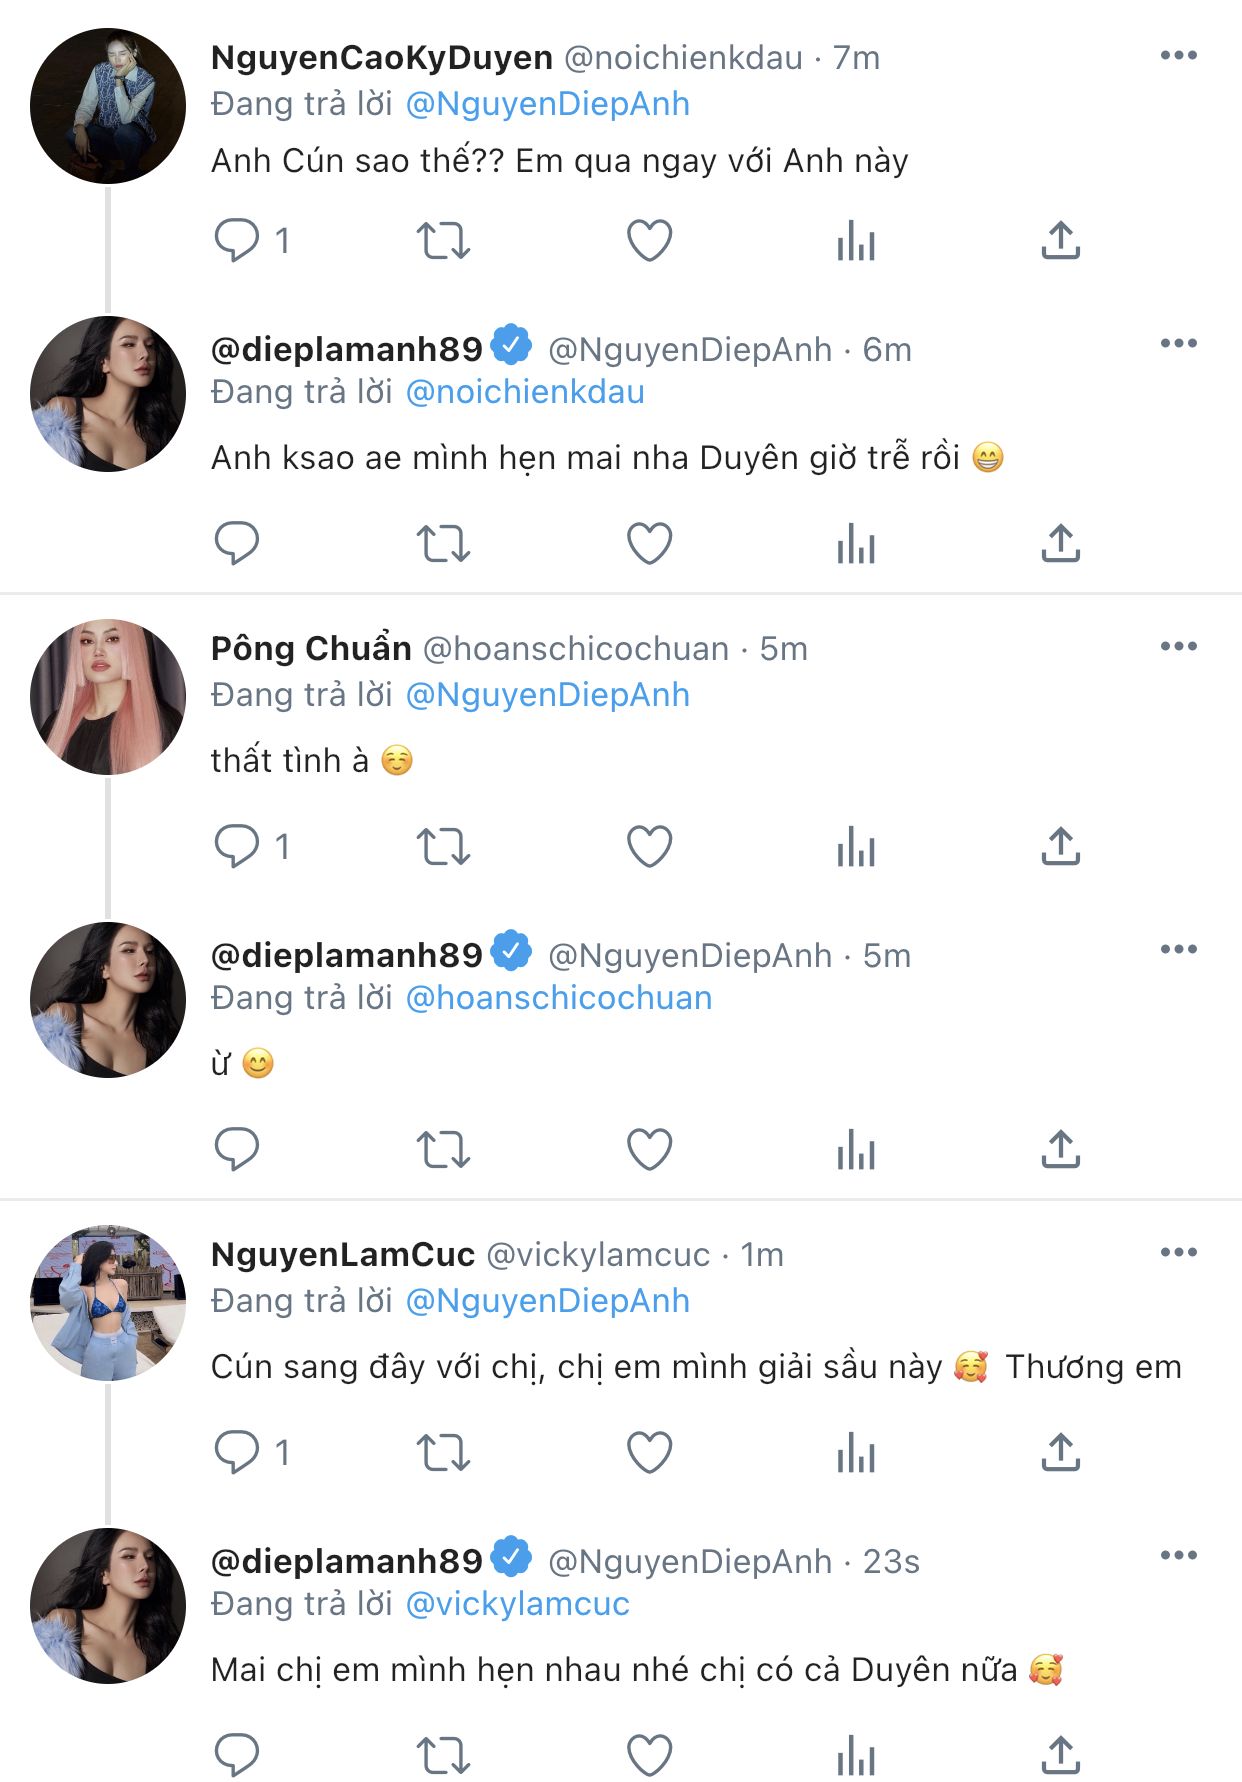This screenshot has height=1782, width=1242.
Task: Retweet NguyenCaoKyDuyen's tweet
Action: click(x=443, y=240)
